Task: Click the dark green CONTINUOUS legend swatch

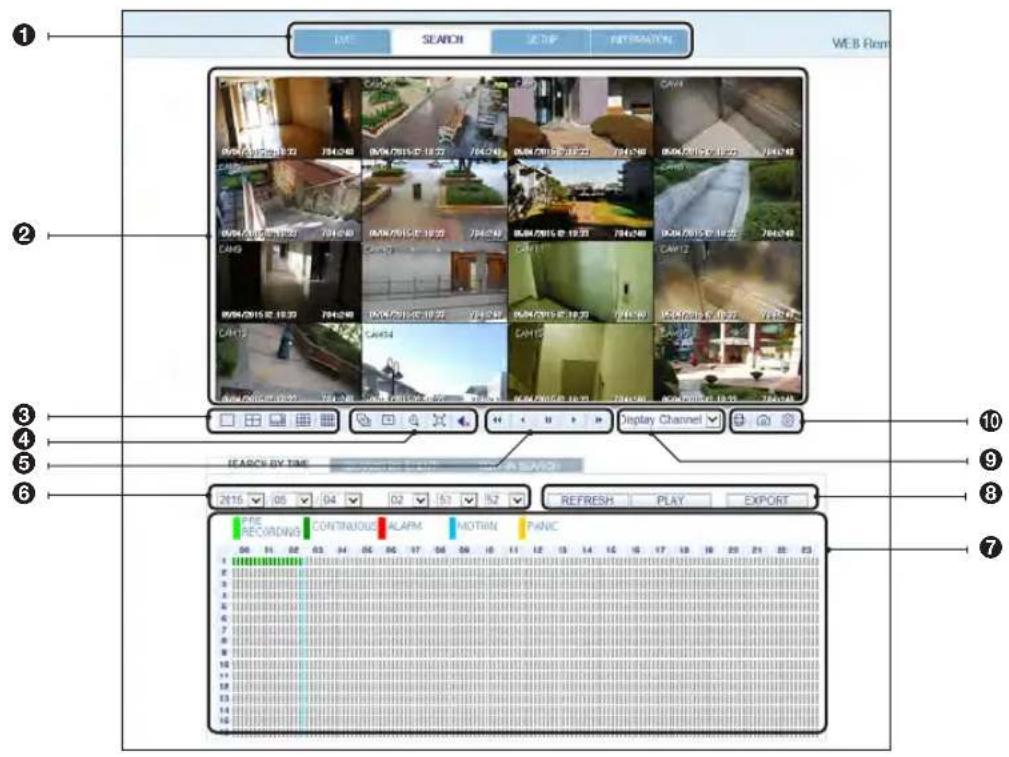Action: (307, 527)
